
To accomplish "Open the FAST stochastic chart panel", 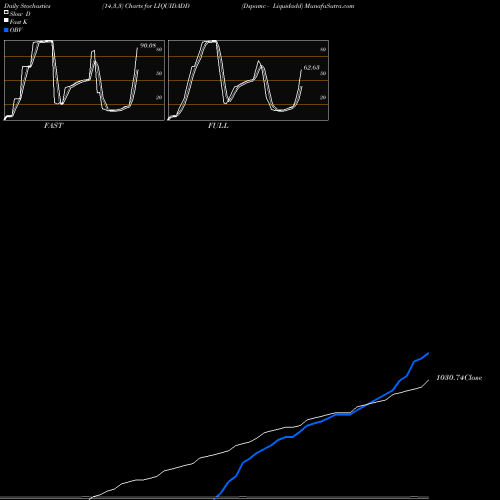I will (84, 80).
